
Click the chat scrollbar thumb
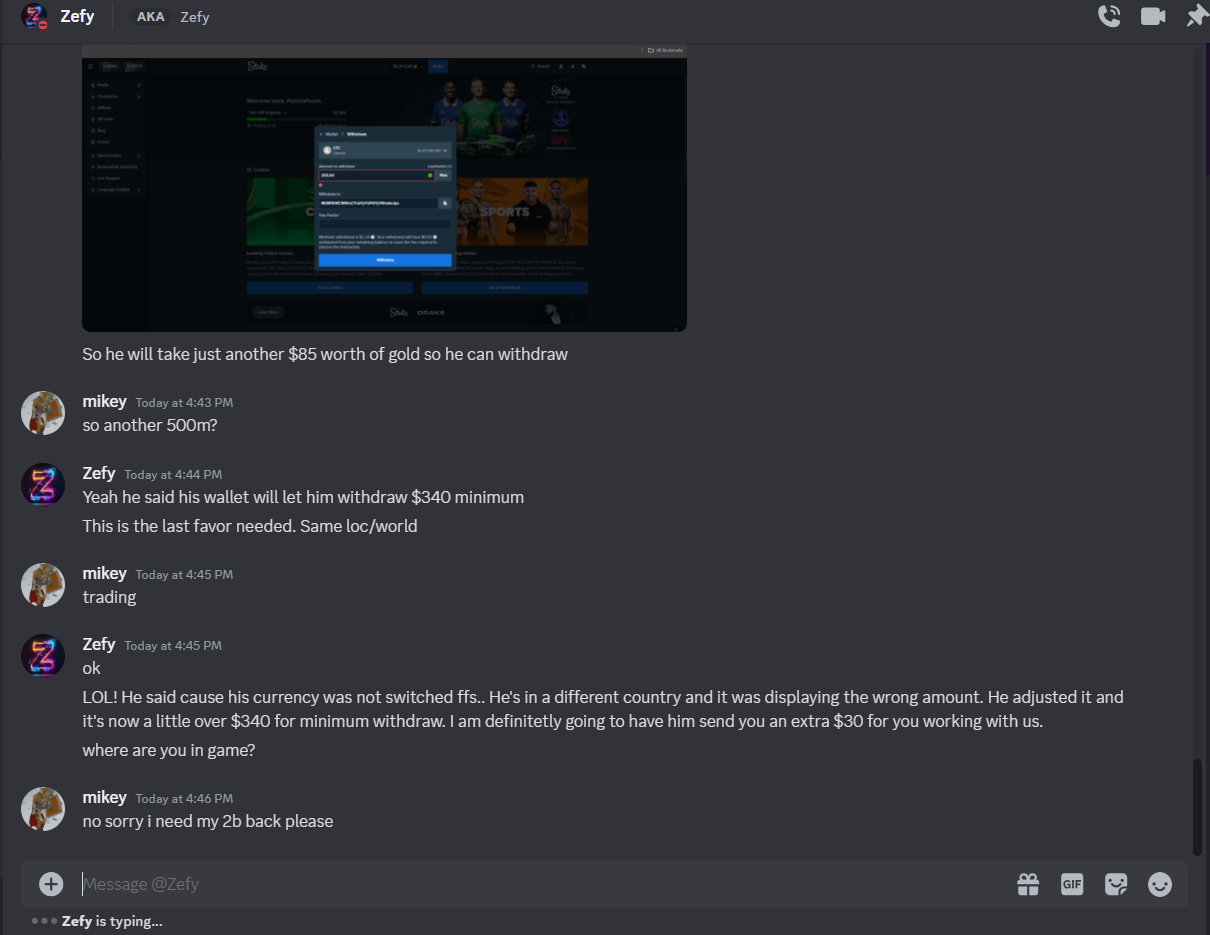(1198, 807)
